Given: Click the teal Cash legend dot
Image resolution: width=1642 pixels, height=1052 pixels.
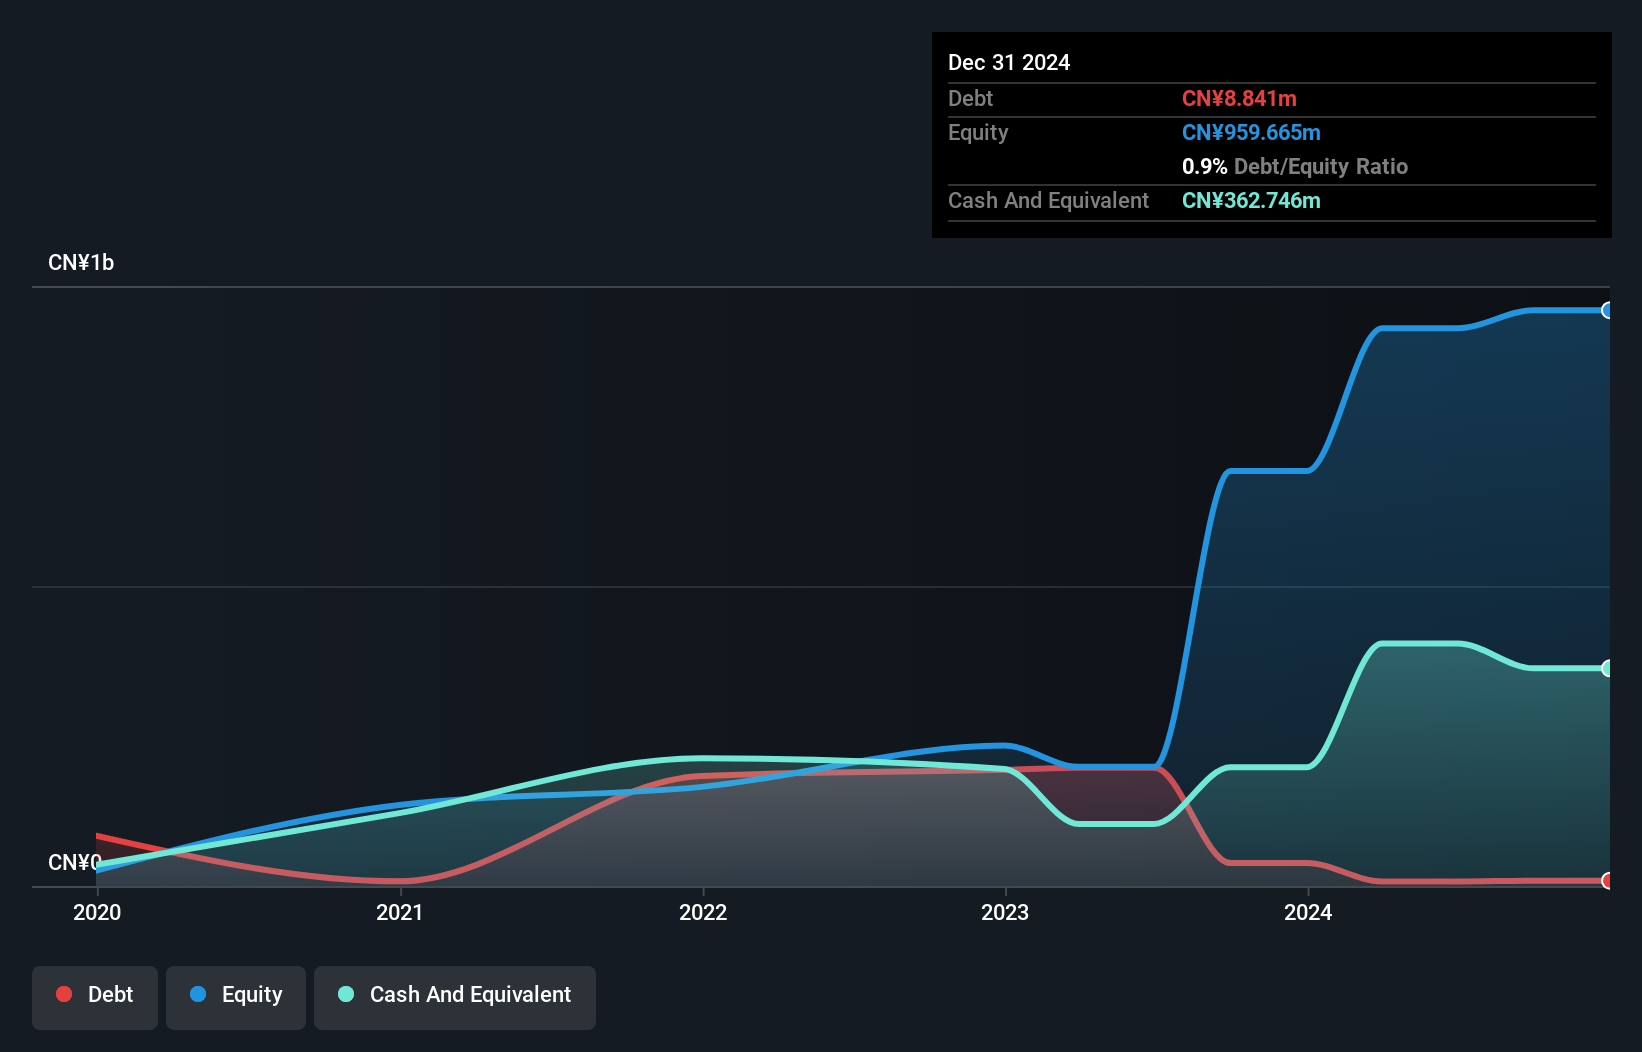Looking at the screenshot, I should pos(346,994).
